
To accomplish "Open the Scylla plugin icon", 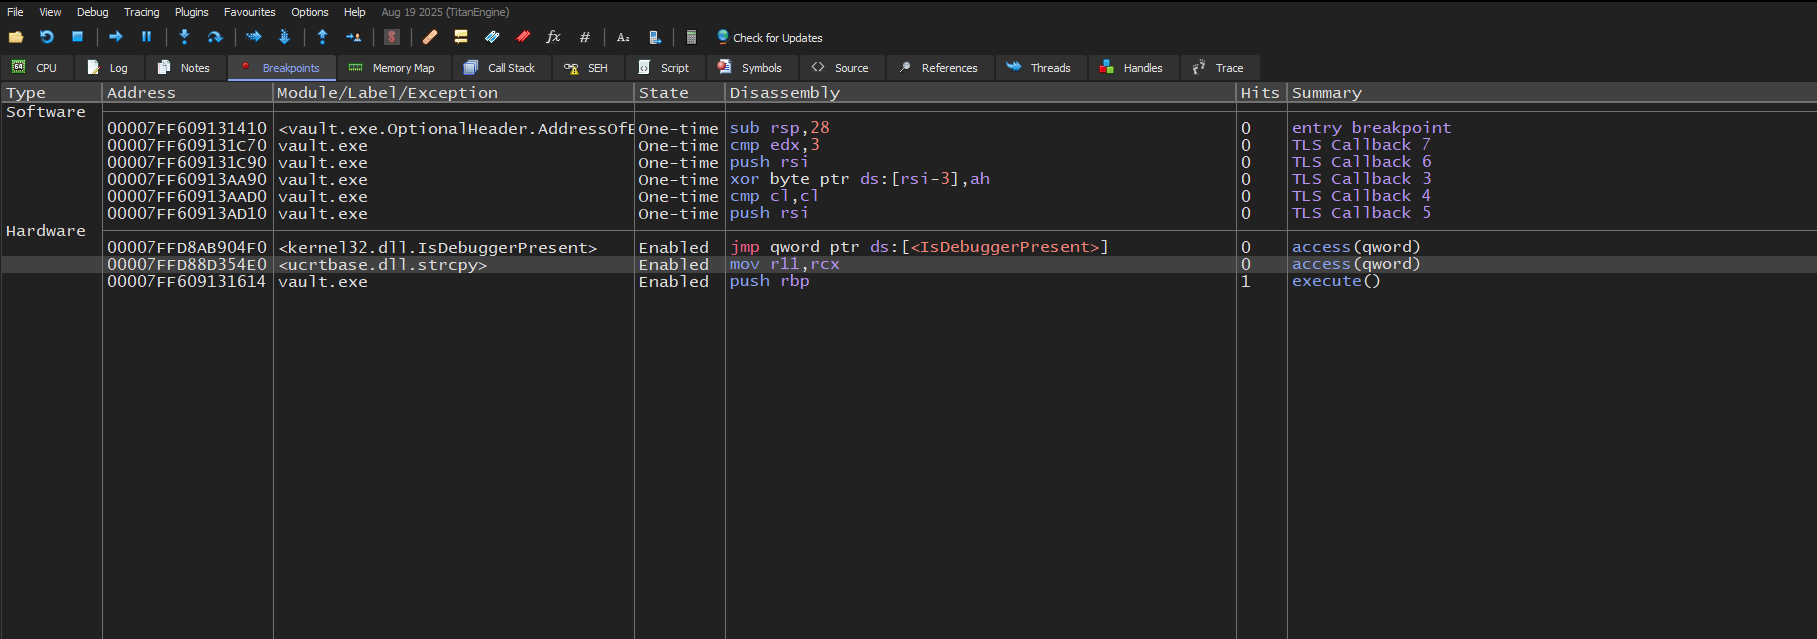I will click(392, 37).
